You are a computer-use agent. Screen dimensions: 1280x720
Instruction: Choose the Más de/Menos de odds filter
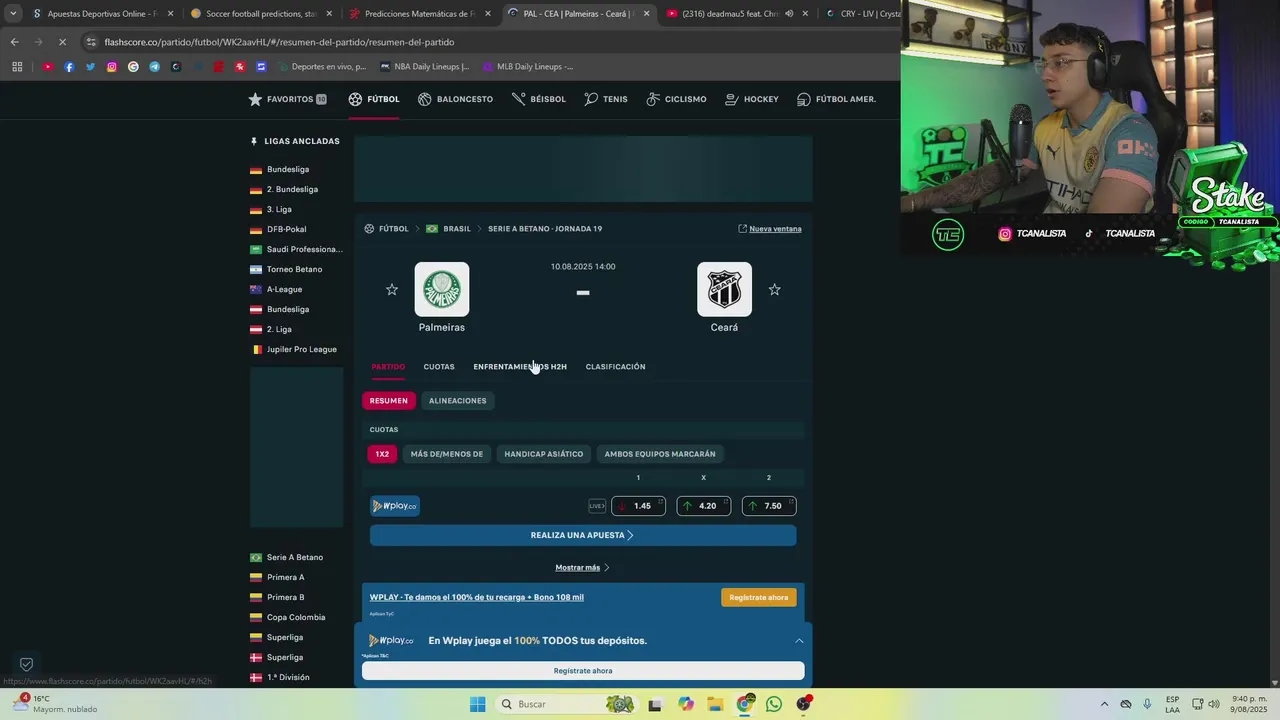(x=447, y=454)
